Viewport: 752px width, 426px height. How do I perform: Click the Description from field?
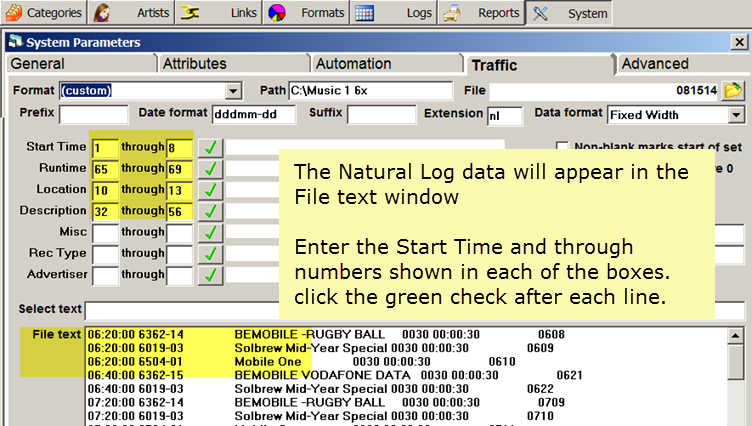105,211
